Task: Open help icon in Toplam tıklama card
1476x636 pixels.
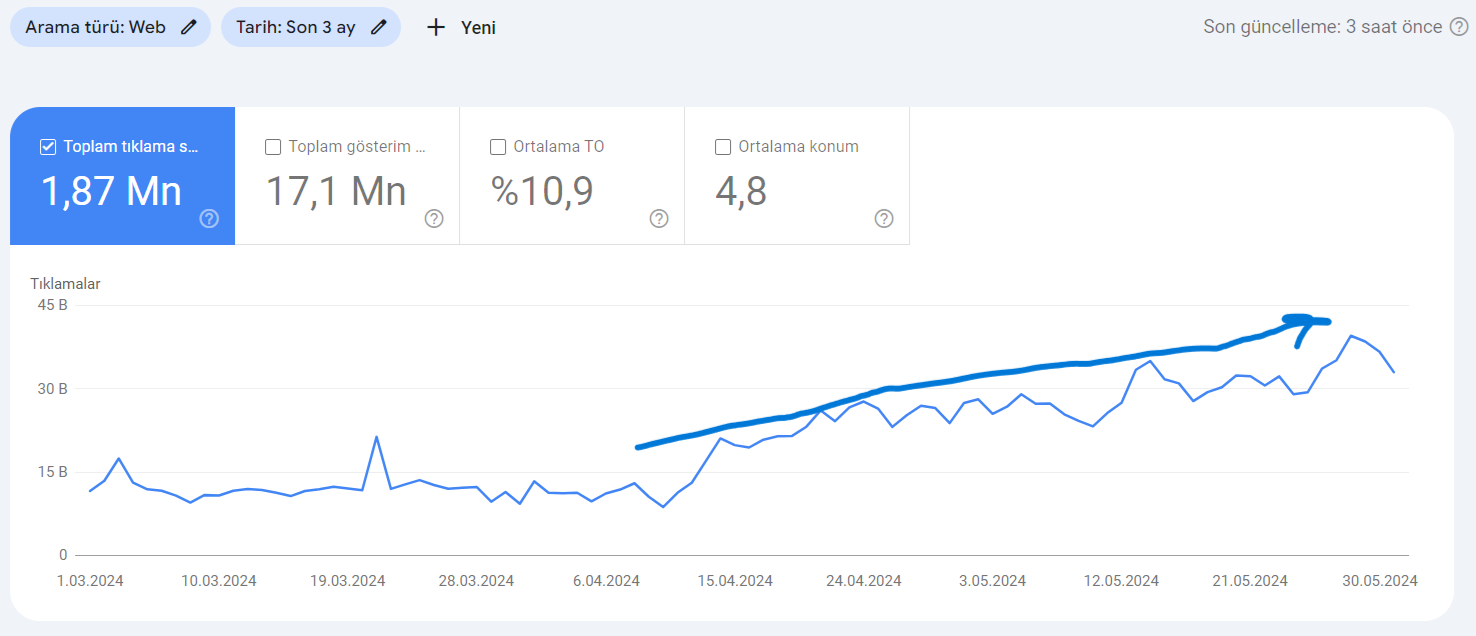Action: coord(209,218)
